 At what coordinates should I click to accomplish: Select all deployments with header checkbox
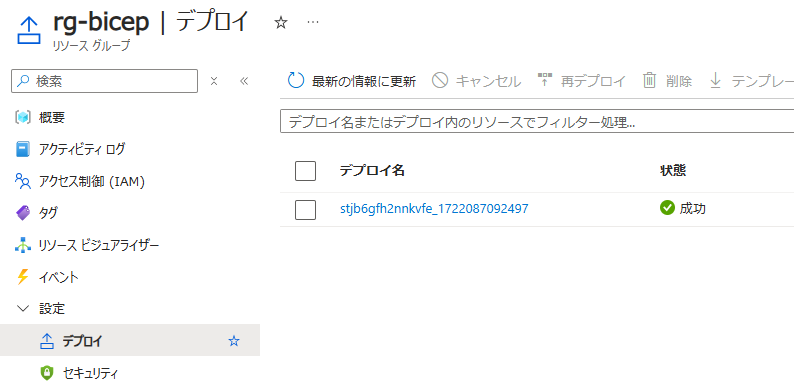pos(305,171)
